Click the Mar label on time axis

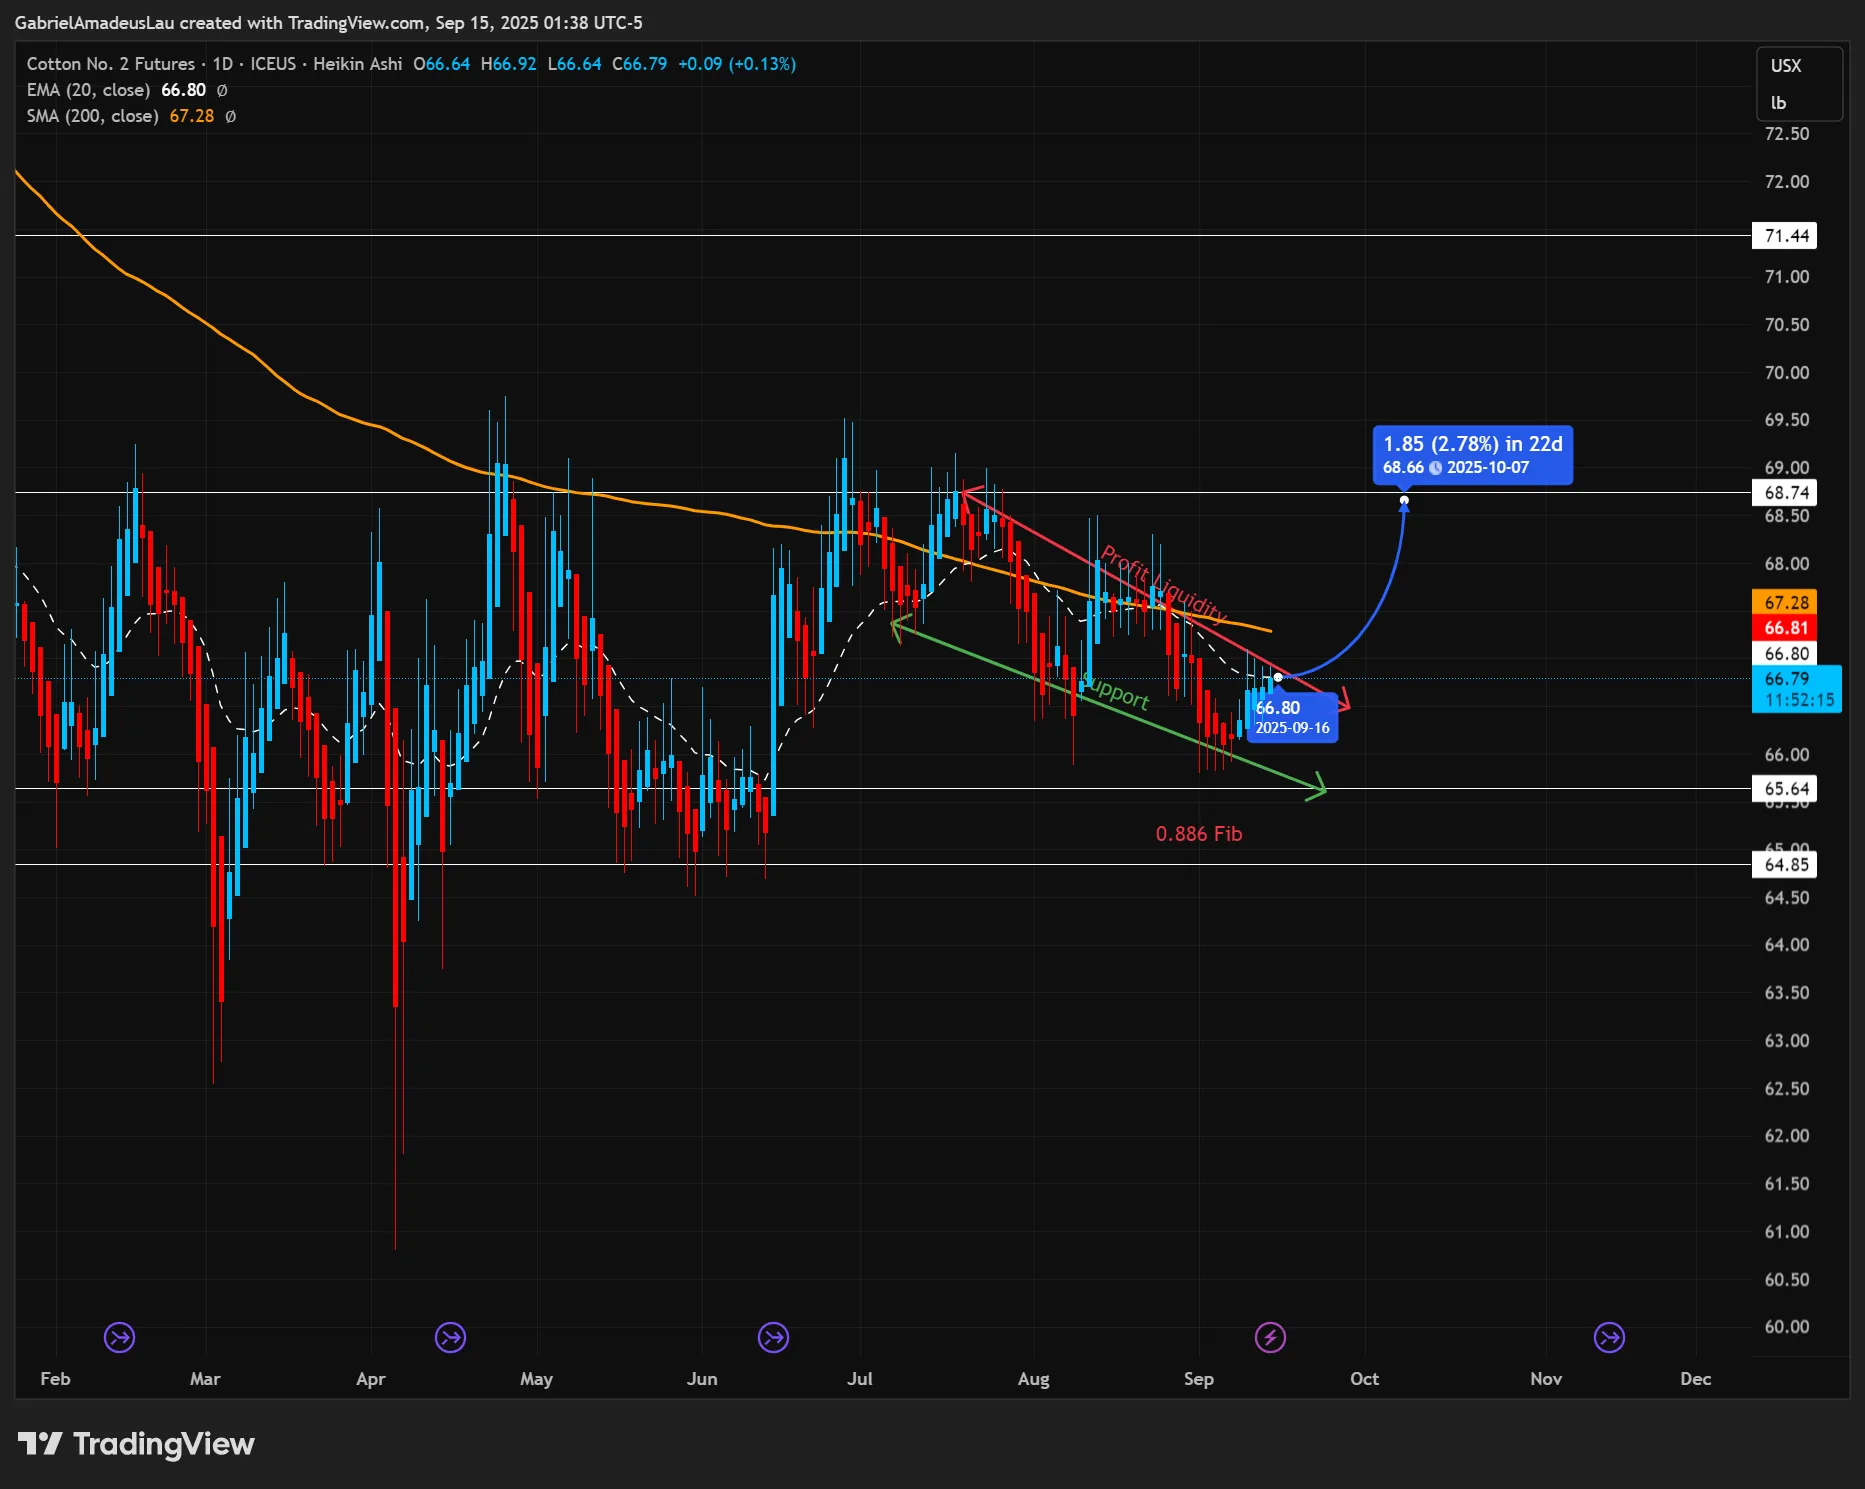[x=205, y=1379]
